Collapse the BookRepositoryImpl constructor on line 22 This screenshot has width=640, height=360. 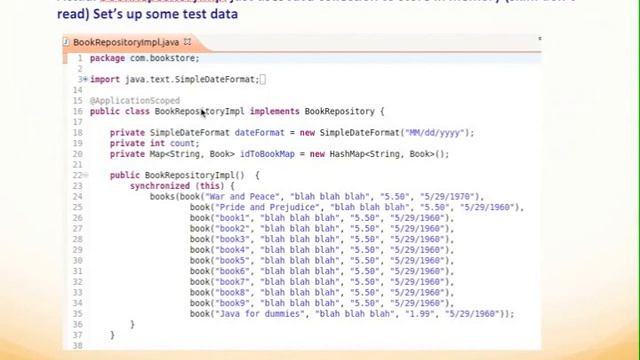85,175
